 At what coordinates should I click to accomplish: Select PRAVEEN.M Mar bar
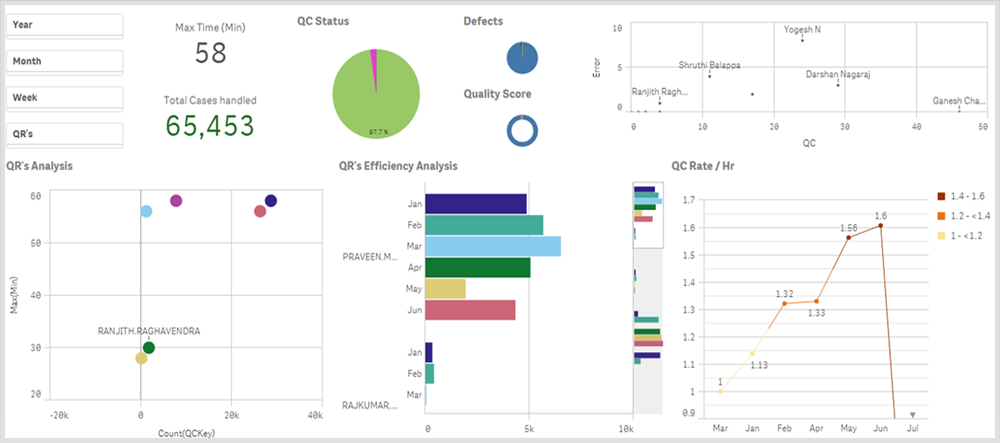[x=493, y=247]
